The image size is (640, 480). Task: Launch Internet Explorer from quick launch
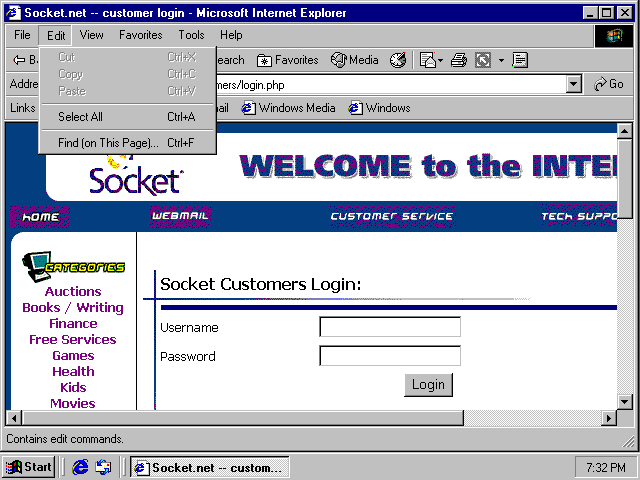[80, 467]
